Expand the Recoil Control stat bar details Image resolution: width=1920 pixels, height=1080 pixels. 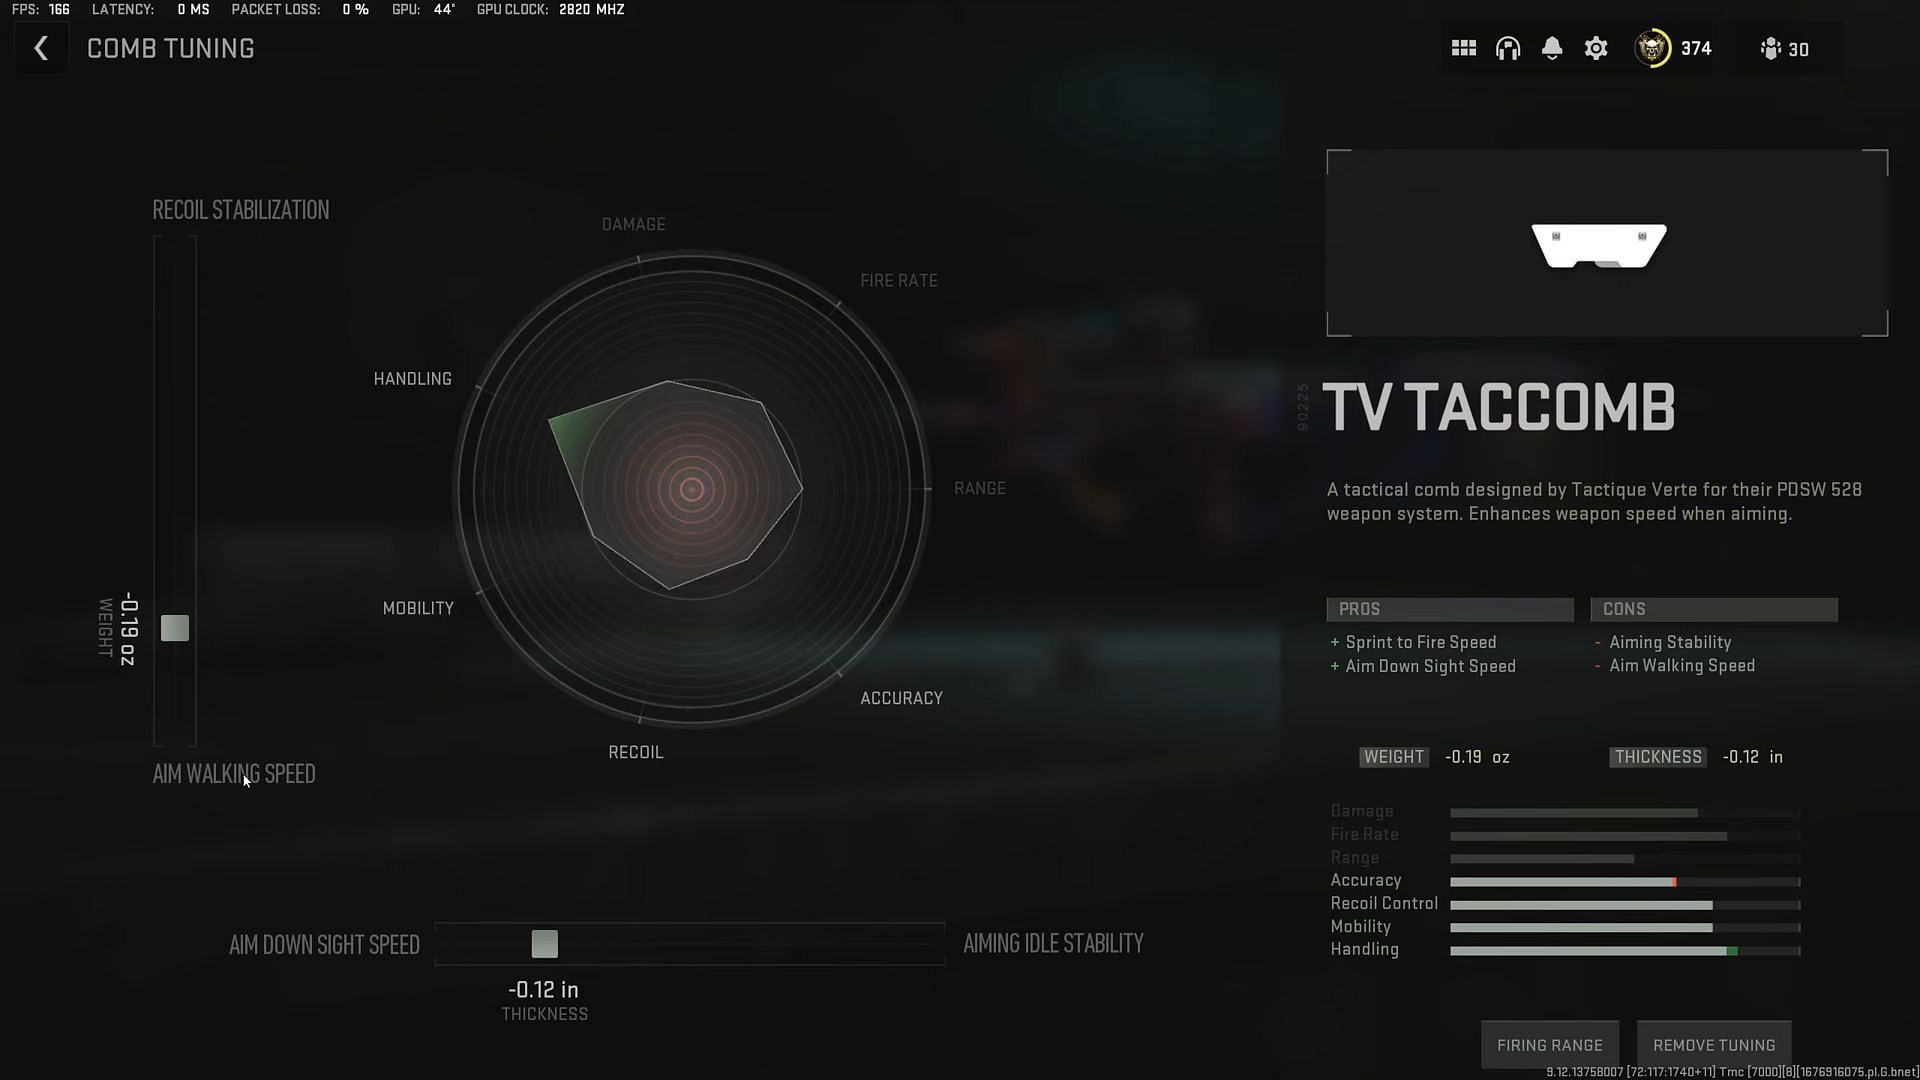(1582, 903)
